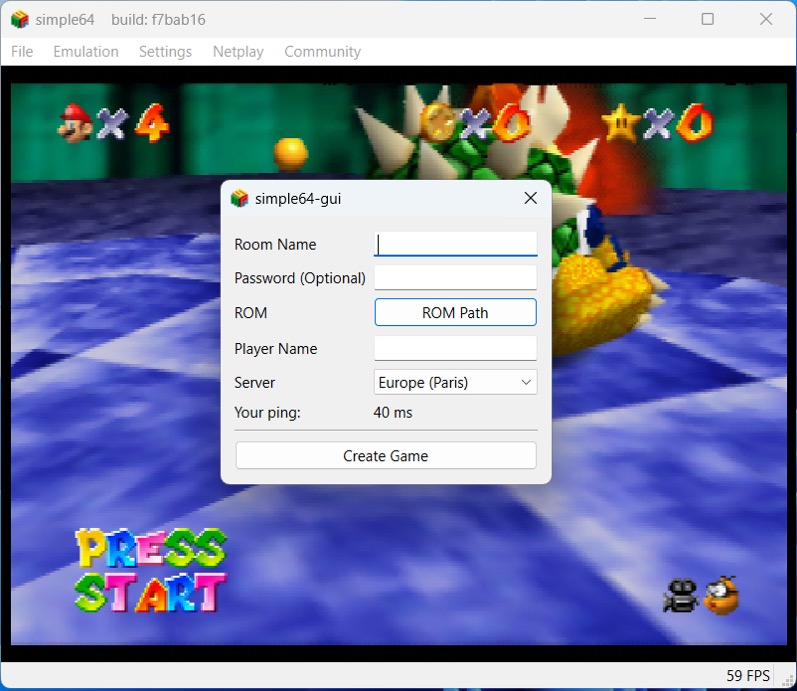Close the simple64 main window

tap(766, 19)
